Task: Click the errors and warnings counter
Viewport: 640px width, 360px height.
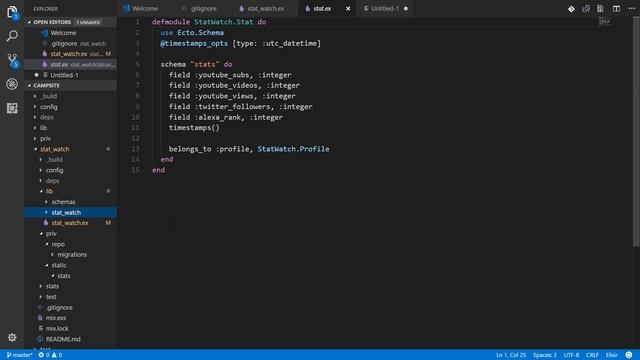Action: 50,355
